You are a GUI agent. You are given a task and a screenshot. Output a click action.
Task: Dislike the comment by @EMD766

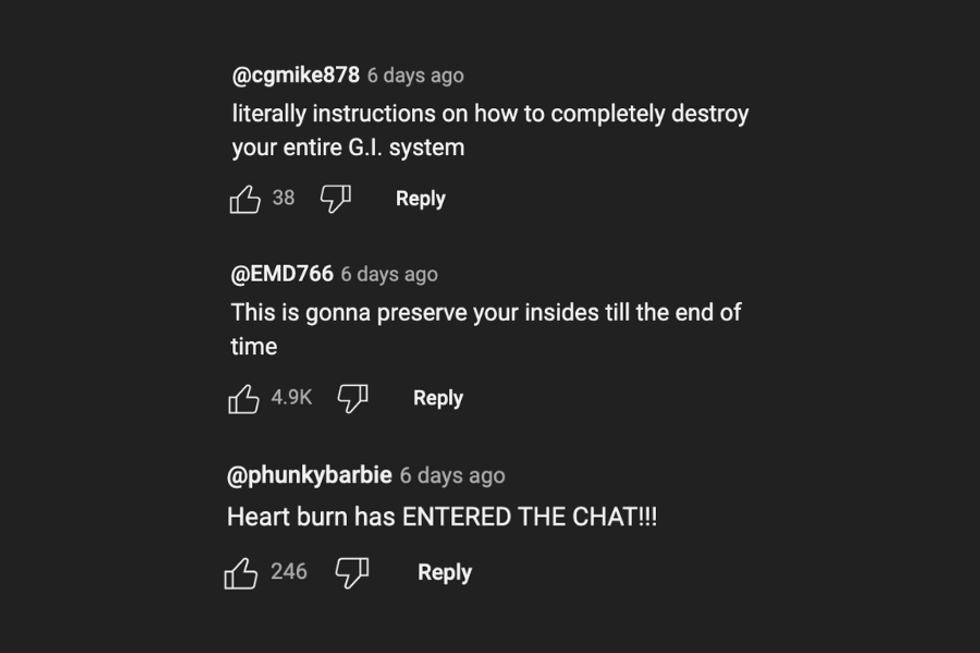point(352,399)
